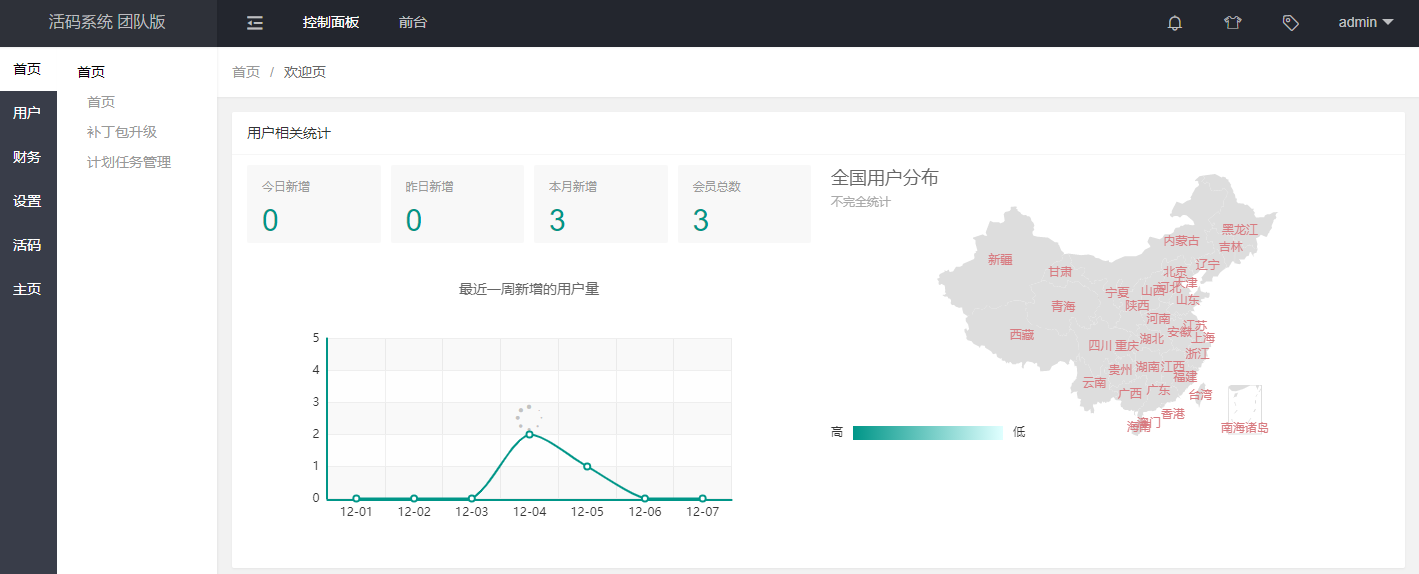1419x574 pixels.
Task: Switch to the 控制面板 top tab
Action: click(x=331, y=22)
